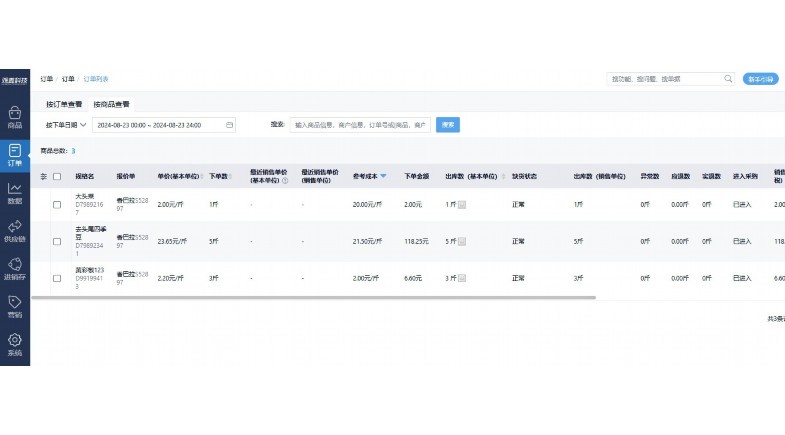Open the 数据 section in sidebar
The width and height of the screenshot is (785, 435).
click(x=15, y=194)
